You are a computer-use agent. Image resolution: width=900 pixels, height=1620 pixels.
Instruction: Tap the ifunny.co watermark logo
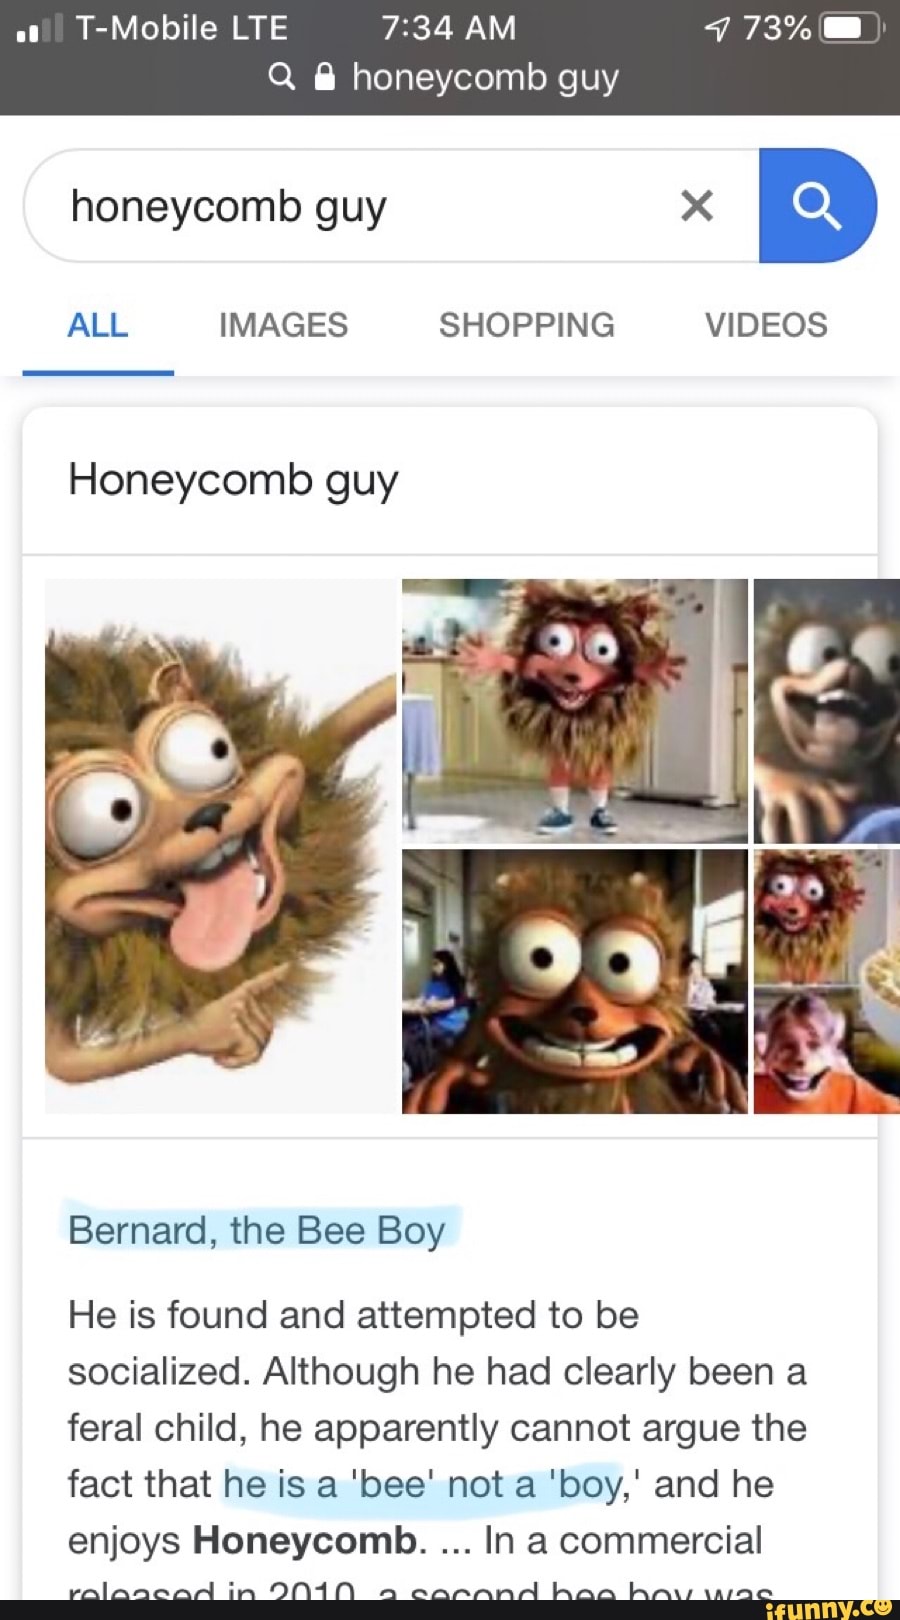828,1607
